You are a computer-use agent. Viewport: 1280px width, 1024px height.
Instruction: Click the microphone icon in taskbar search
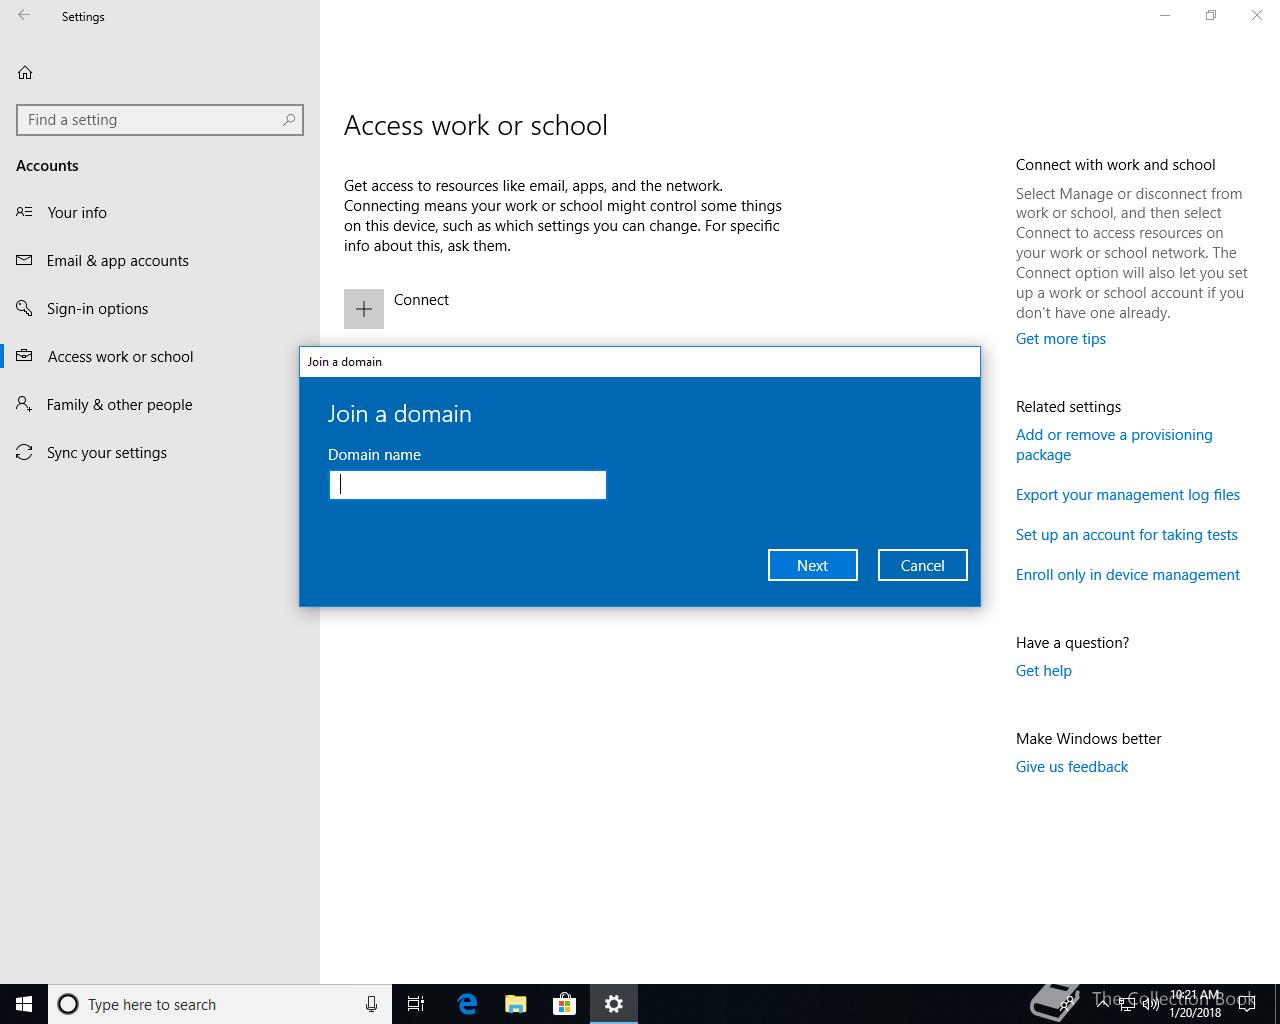point(371,1004)
